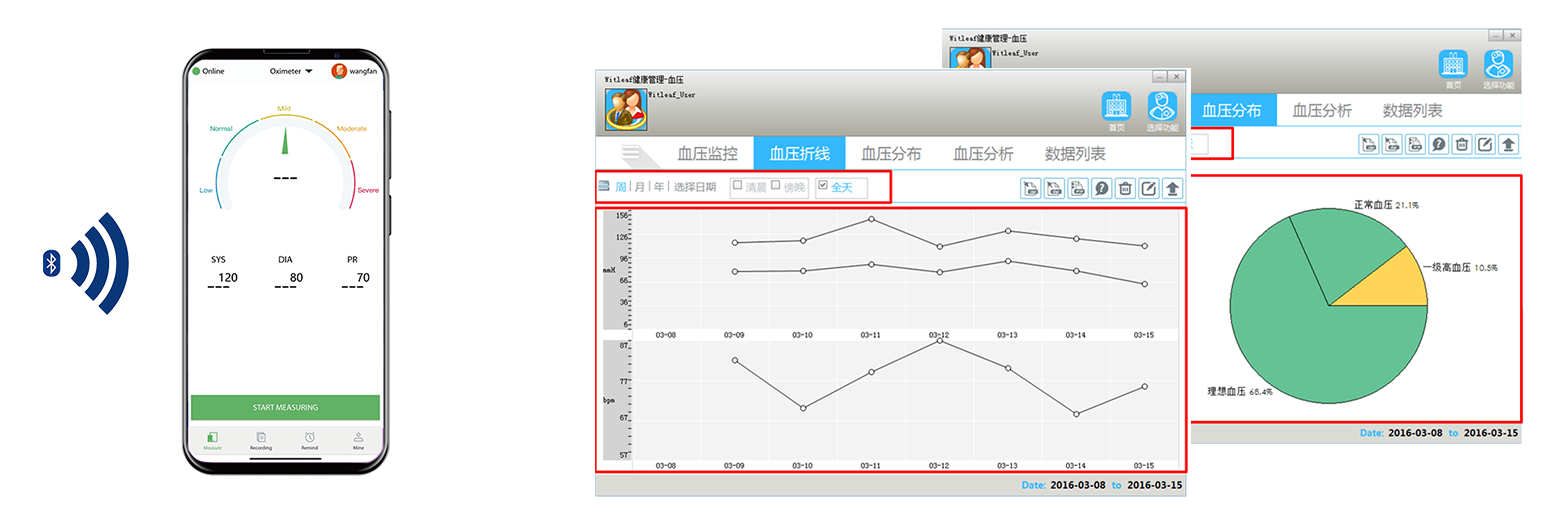This screenshot has width=1568, height=520.
Task: Enable the 傍晚 checkbox
Action: click(775, 186)
